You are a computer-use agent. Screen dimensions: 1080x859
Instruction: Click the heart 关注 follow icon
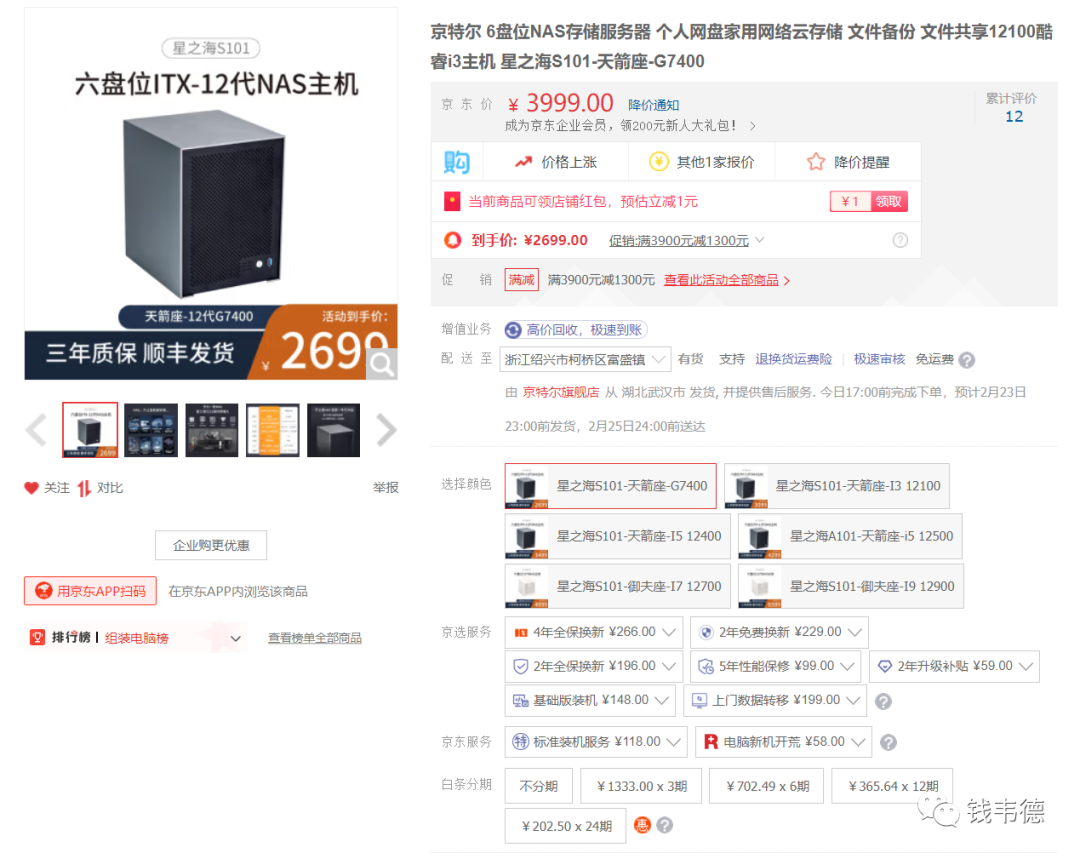31,488
